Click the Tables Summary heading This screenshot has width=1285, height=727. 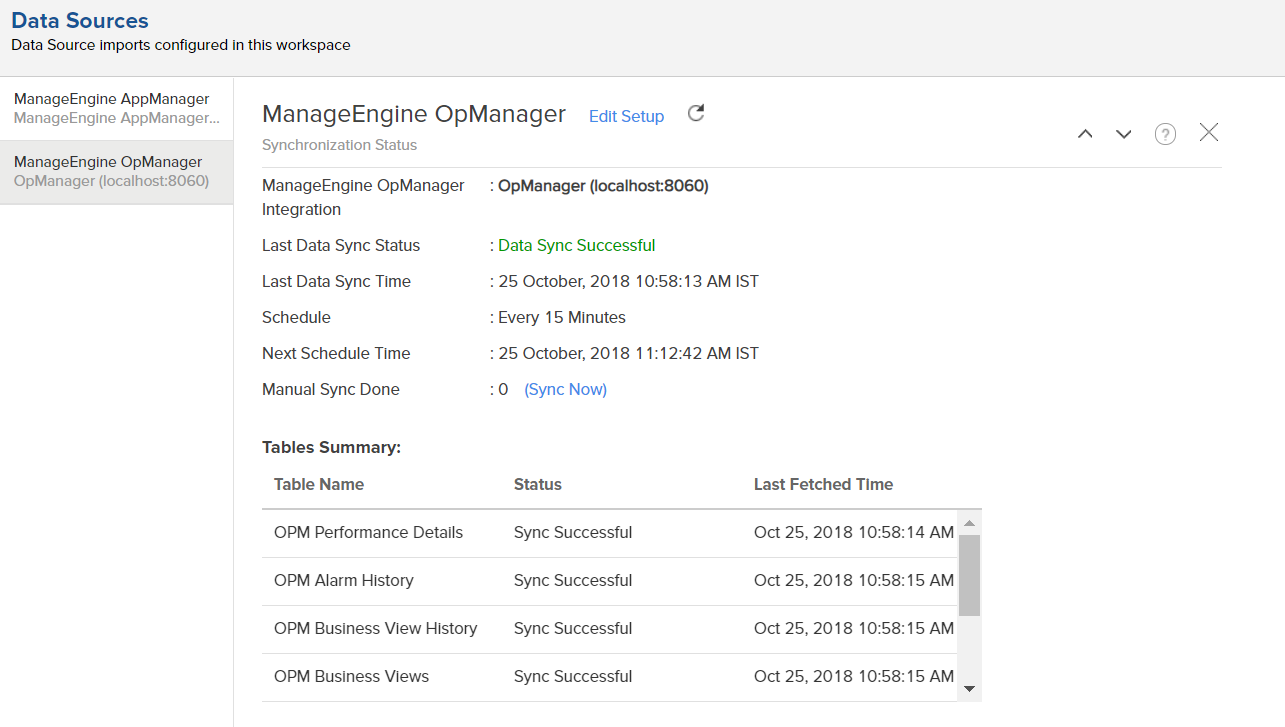[x=331, y=447]
